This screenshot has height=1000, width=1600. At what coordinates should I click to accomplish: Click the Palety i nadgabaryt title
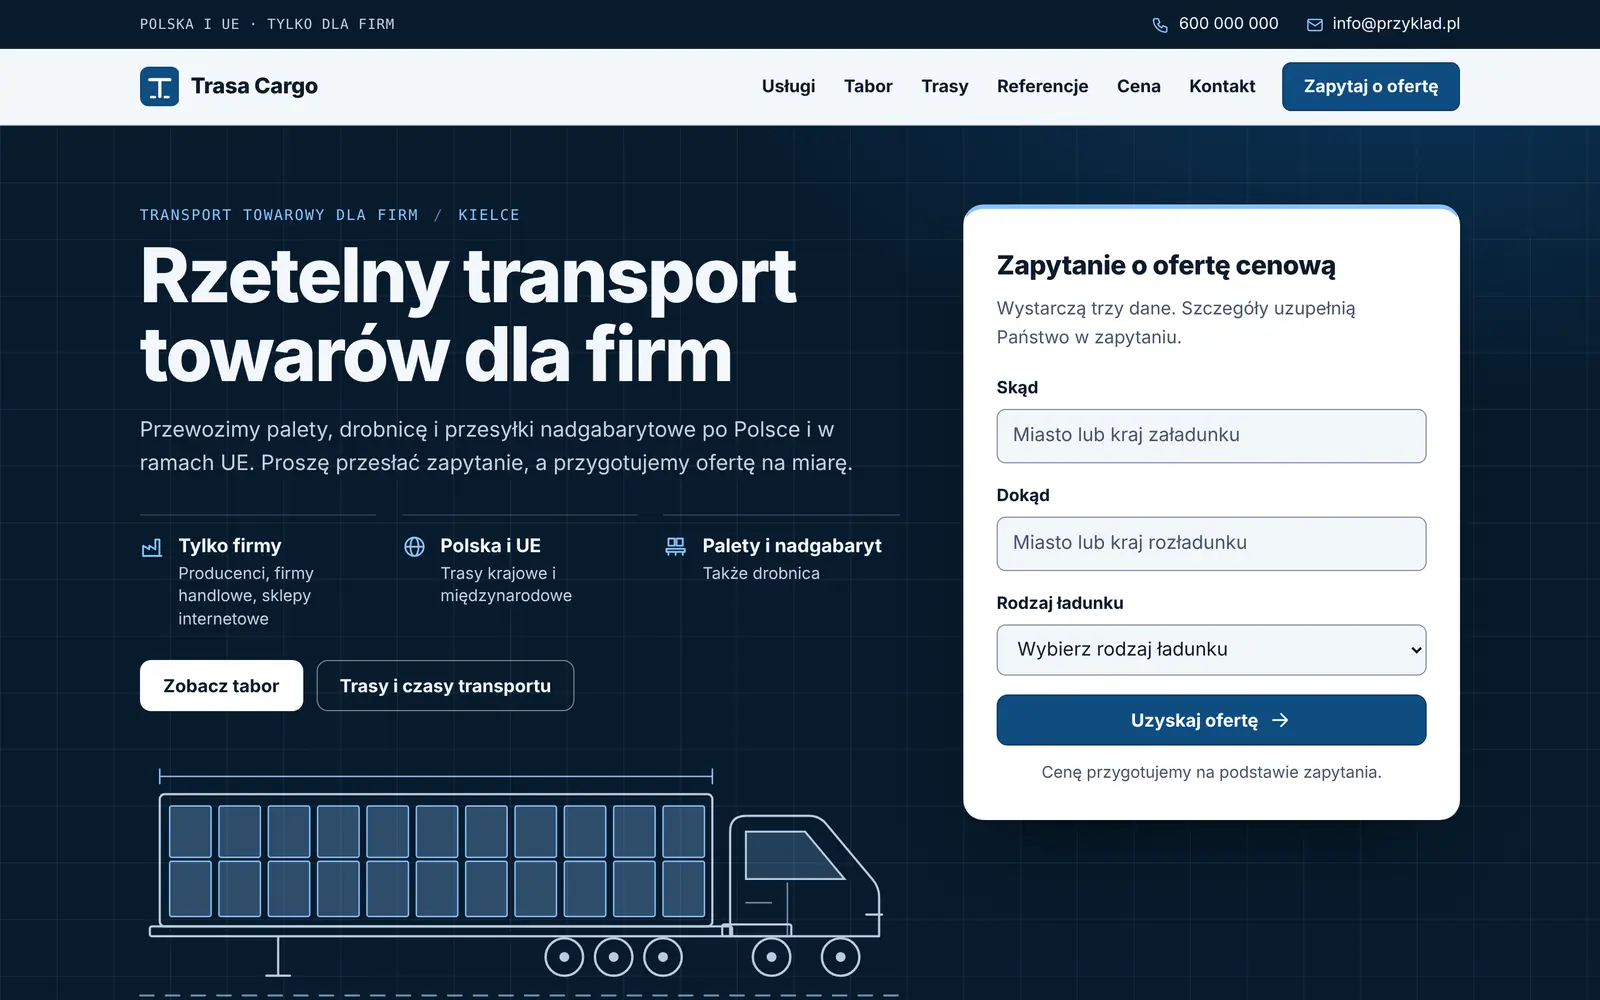tap(792, 546)
